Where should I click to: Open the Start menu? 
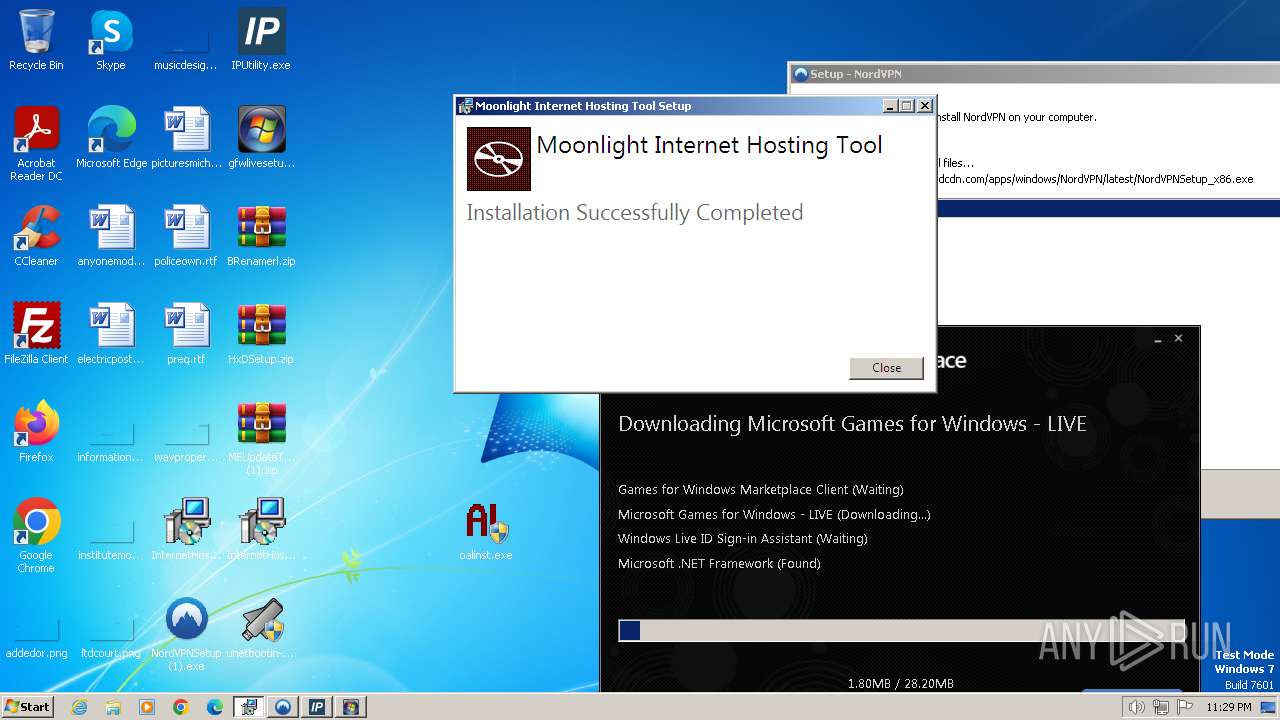tap(28, 707)
